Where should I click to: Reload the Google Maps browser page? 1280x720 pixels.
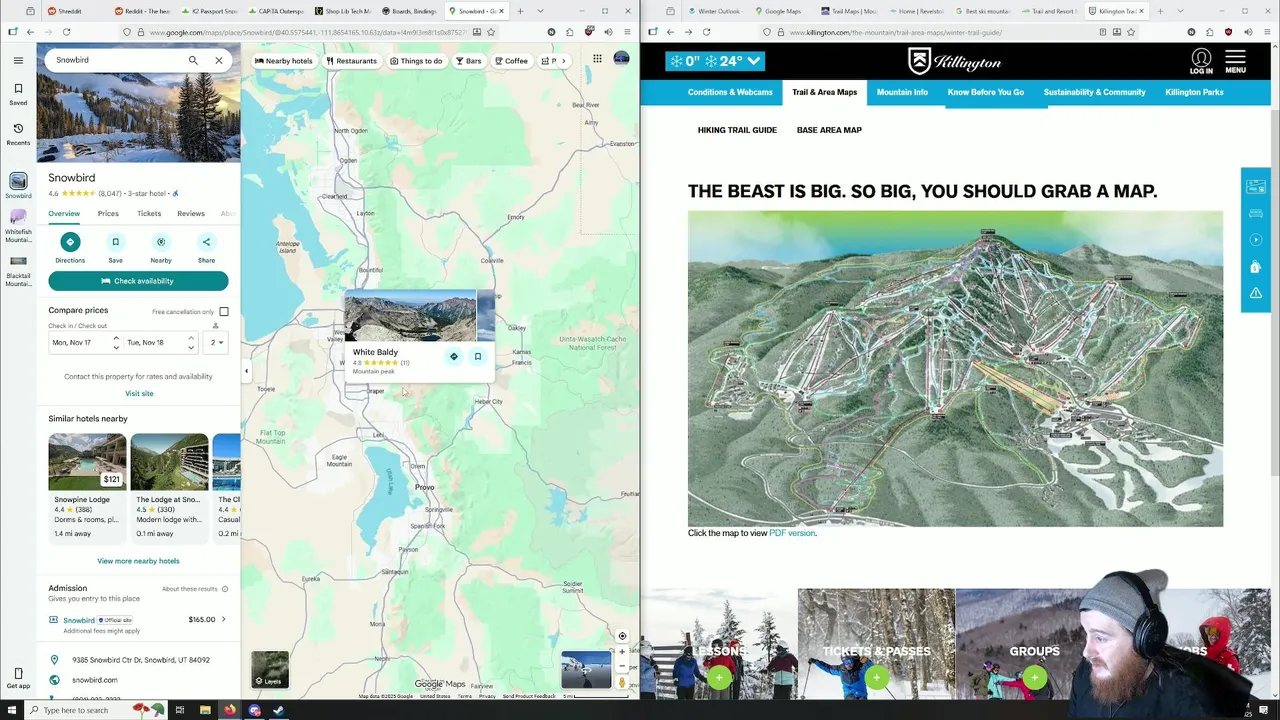[66, 32]
